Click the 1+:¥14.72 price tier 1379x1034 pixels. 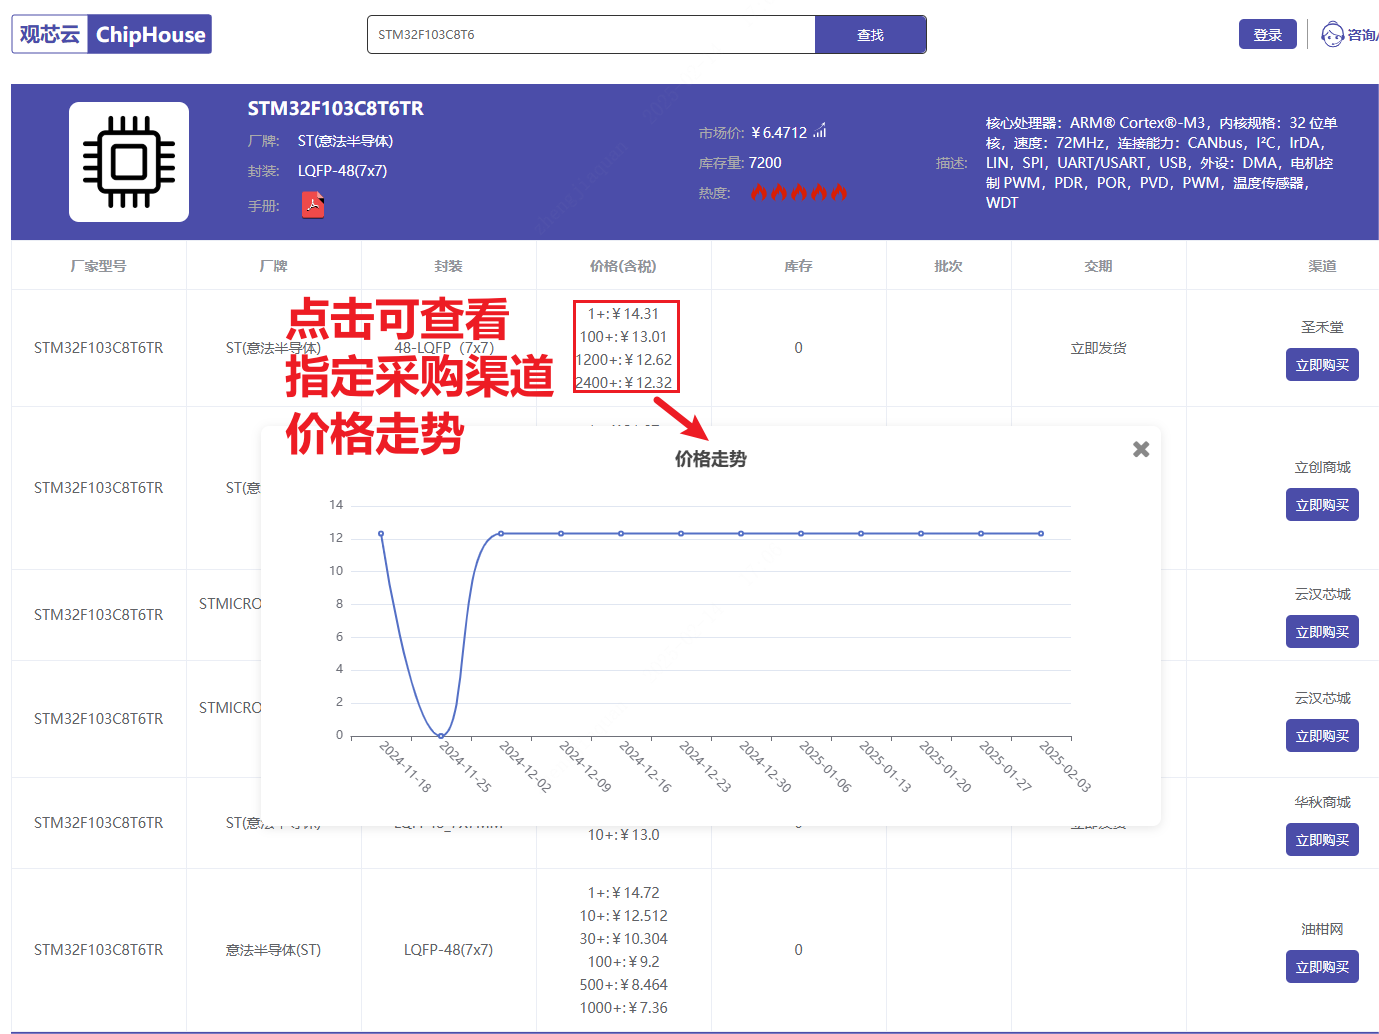tap(623, 893)
